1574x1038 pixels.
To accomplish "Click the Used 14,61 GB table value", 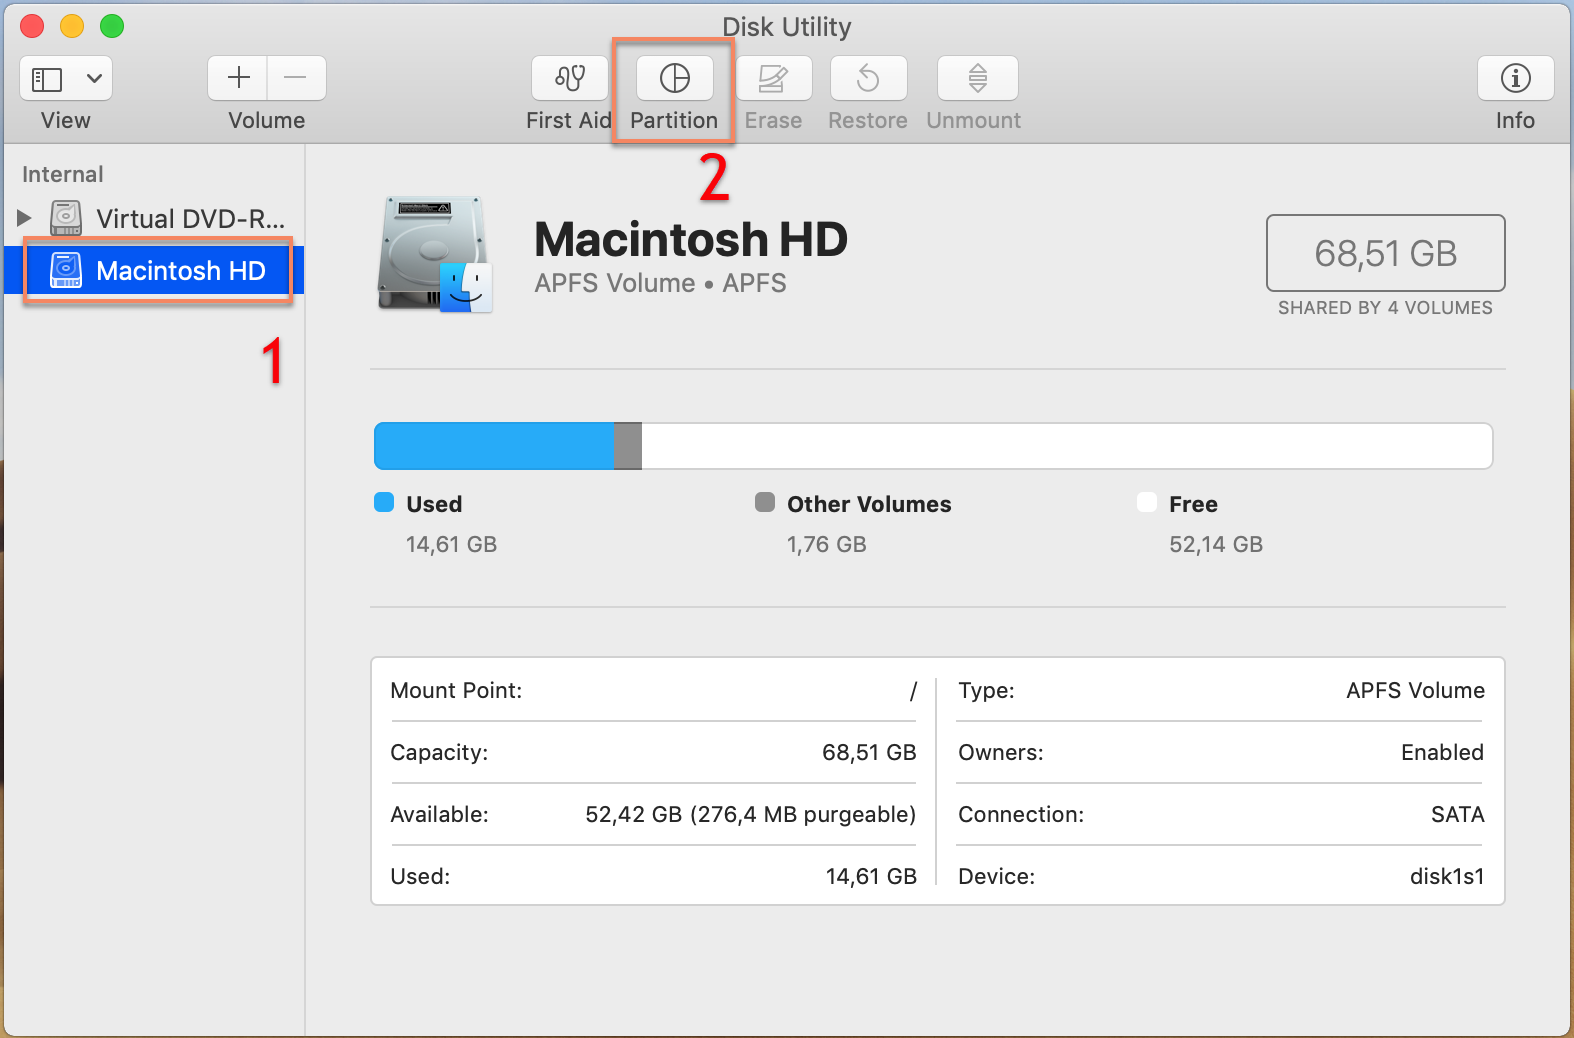I will click(871, 876).
